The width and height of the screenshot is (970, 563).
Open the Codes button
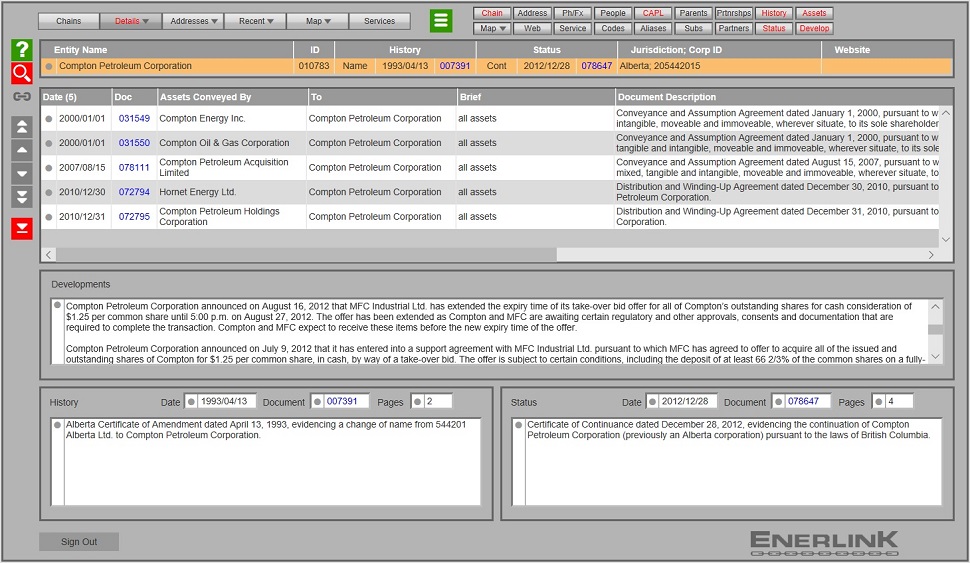click(613, 28)
